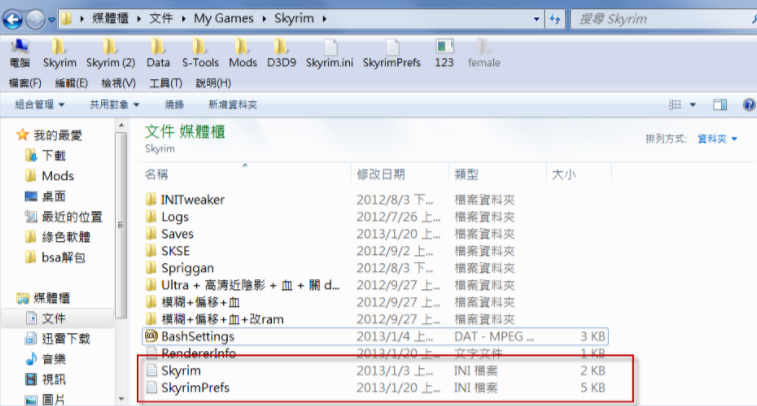The image size is (757, 406).
Task: Select 迅雷下載 in navigation pane
Action: pyautogui.click(x=57, y=338)
